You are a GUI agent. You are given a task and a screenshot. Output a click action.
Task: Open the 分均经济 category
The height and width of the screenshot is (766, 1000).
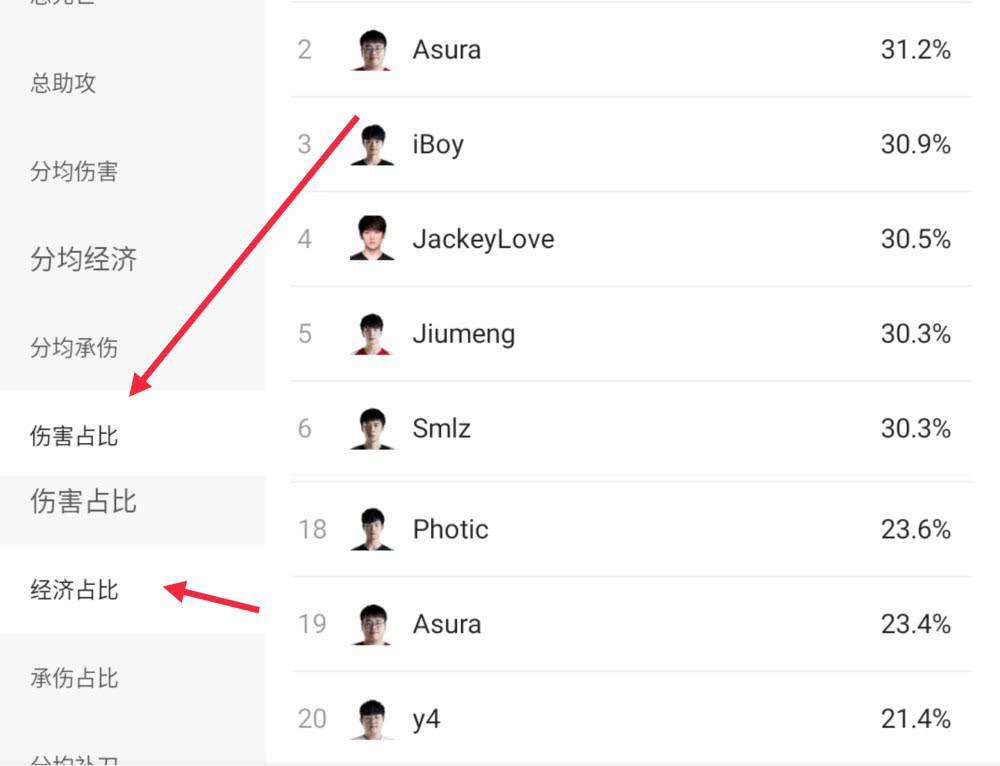point(84,260)
